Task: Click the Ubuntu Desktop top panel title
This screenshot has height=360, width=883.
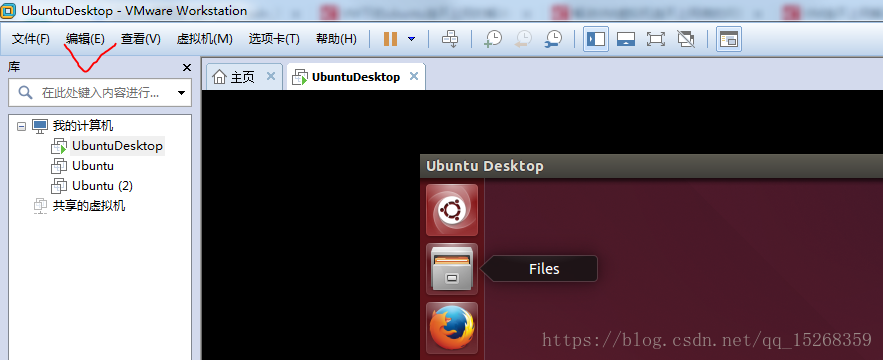Action: [x=485, y=166]
